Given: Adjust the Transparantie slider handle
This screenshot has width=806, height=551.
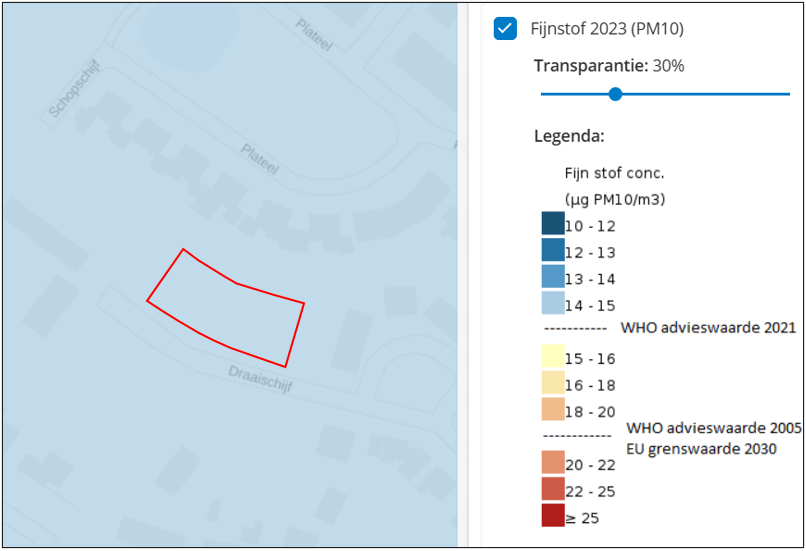Looking at the screenshot, I should 615,94.
